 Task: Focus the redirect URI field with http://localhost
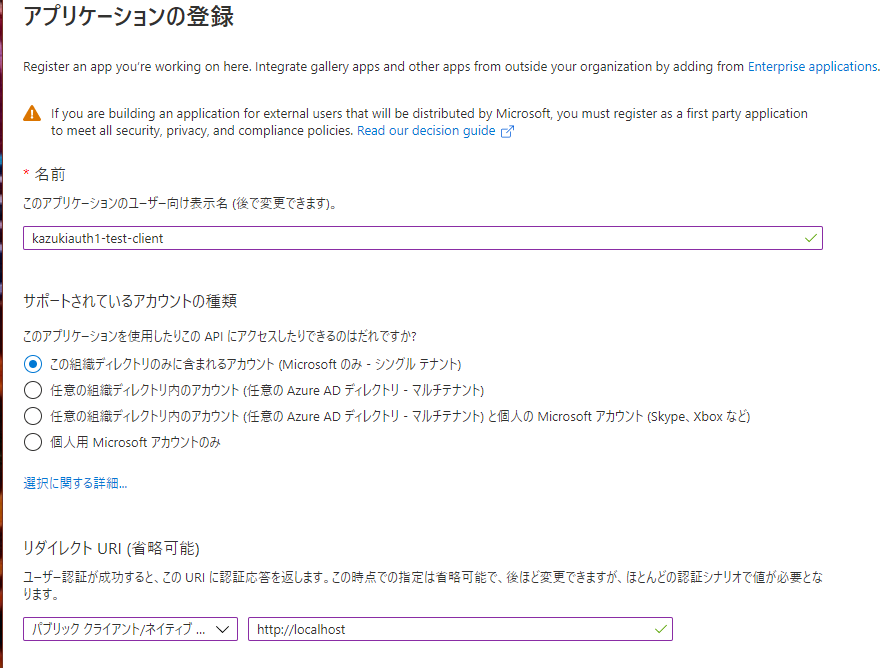[460, 629]
